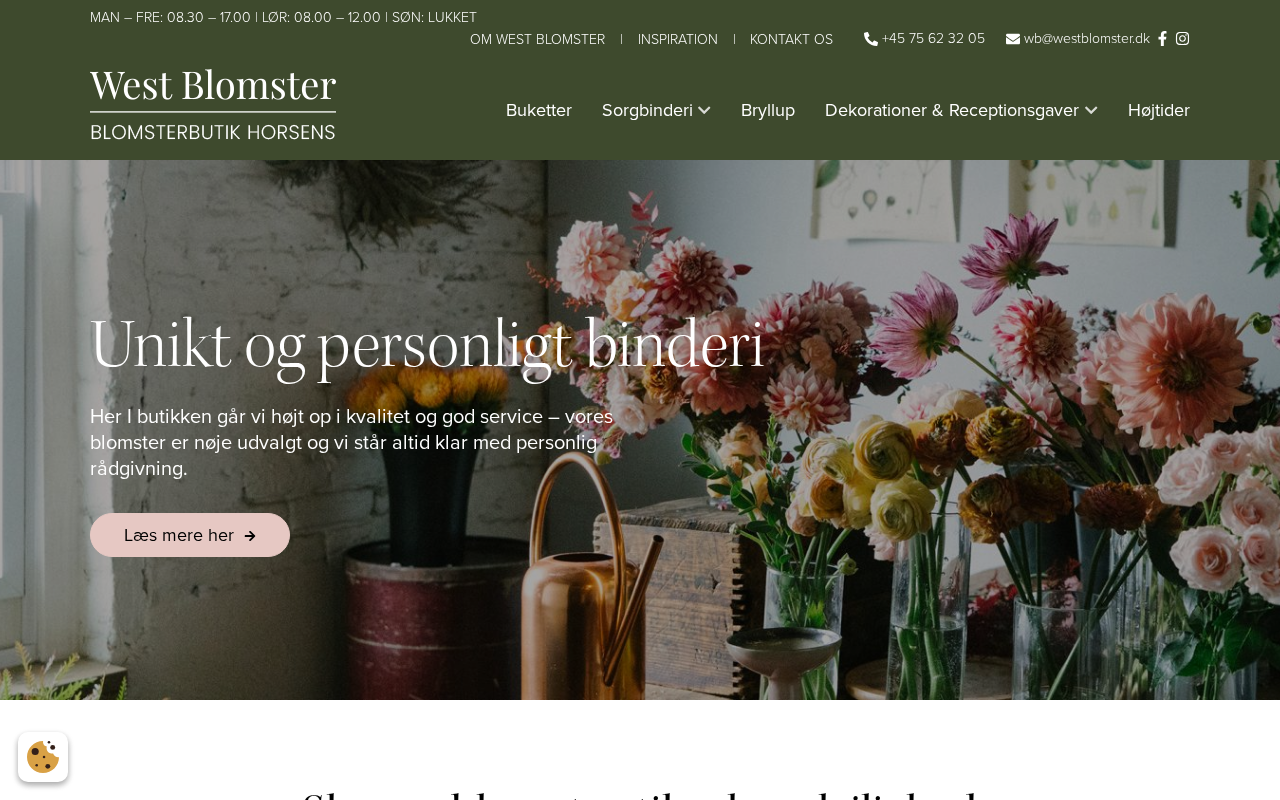The width and height of the screenshot is (1280, 800).
Task: Go to Buketter page
Action: pos(539,110)
